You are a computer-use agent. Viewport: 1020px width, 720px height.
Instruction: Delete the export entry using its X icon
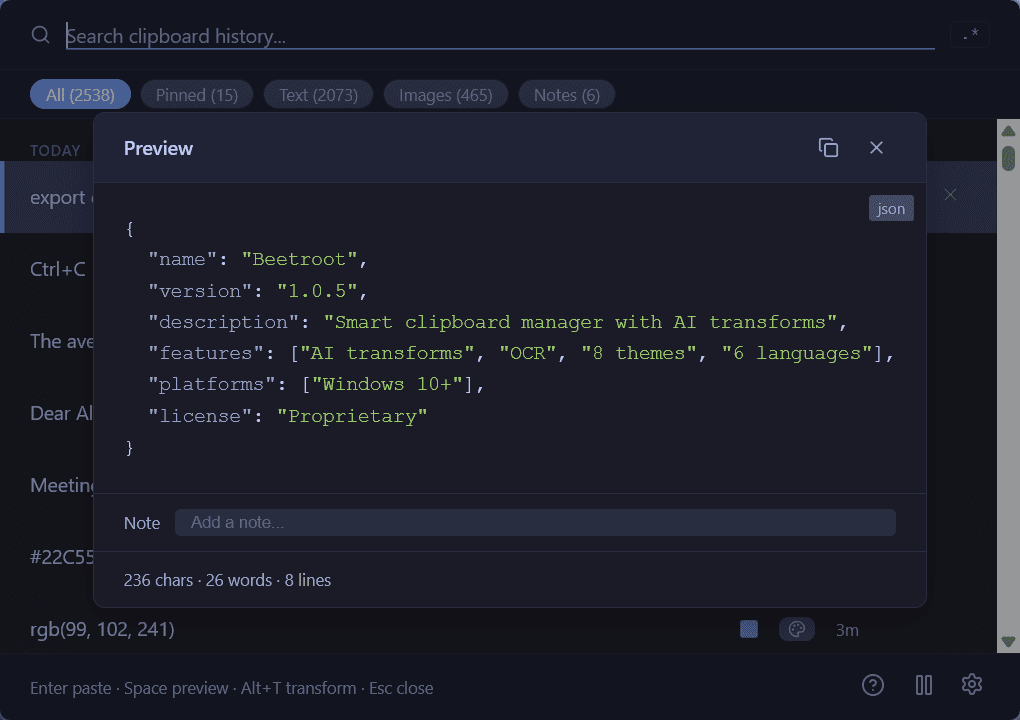949,194
